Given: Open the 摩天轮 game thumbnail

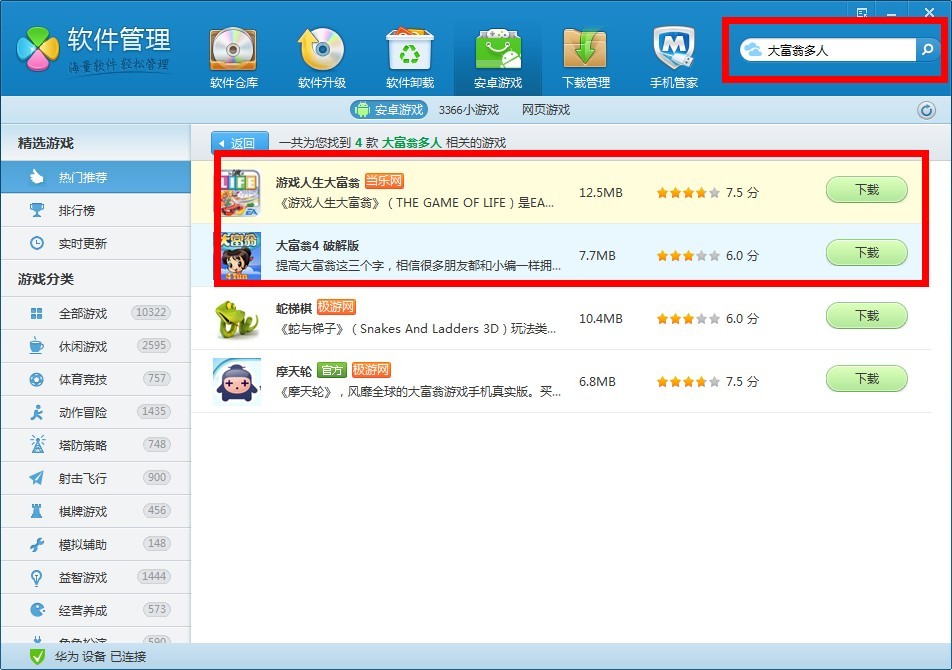Looking at the screenshot, I should pyautogui.click(x=237, y=381).
